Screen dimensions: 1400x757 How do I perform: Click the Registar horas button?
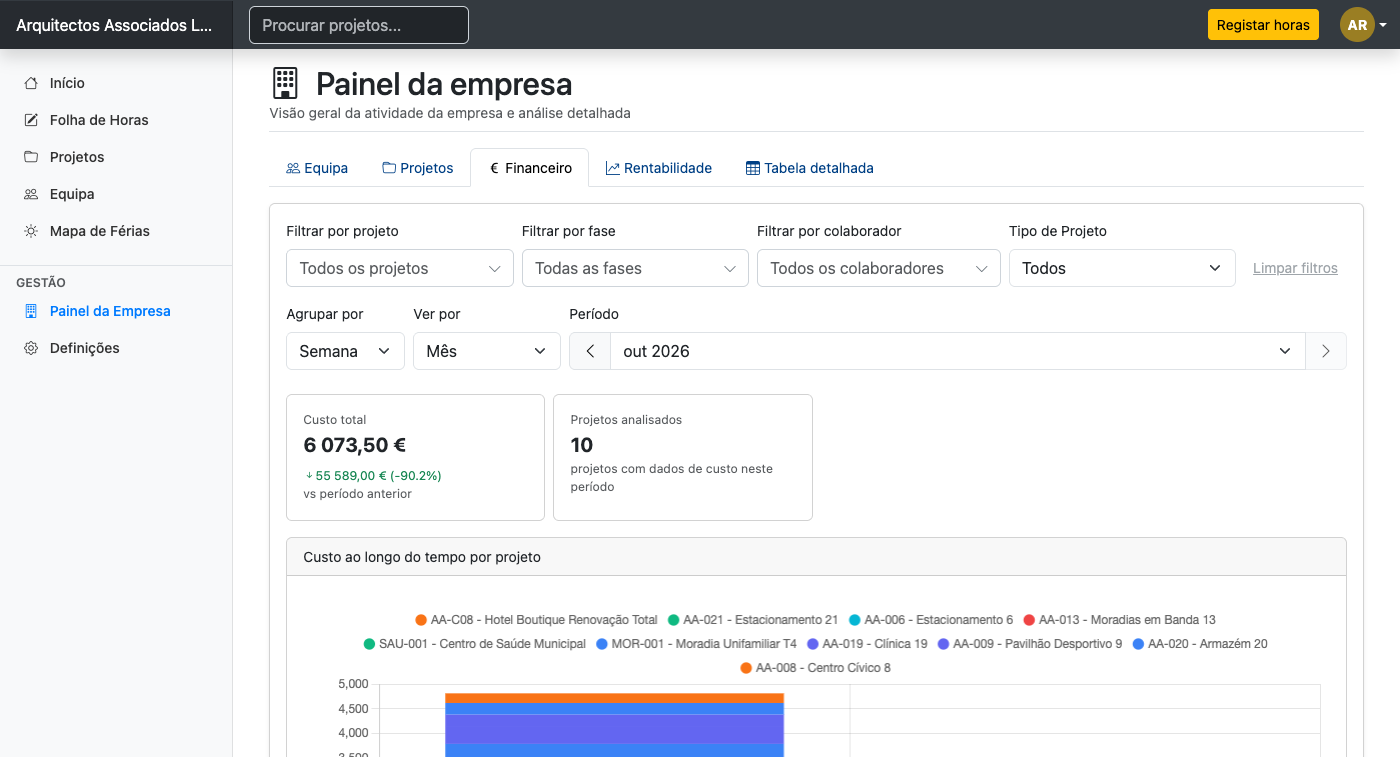tap(1263, 25)
